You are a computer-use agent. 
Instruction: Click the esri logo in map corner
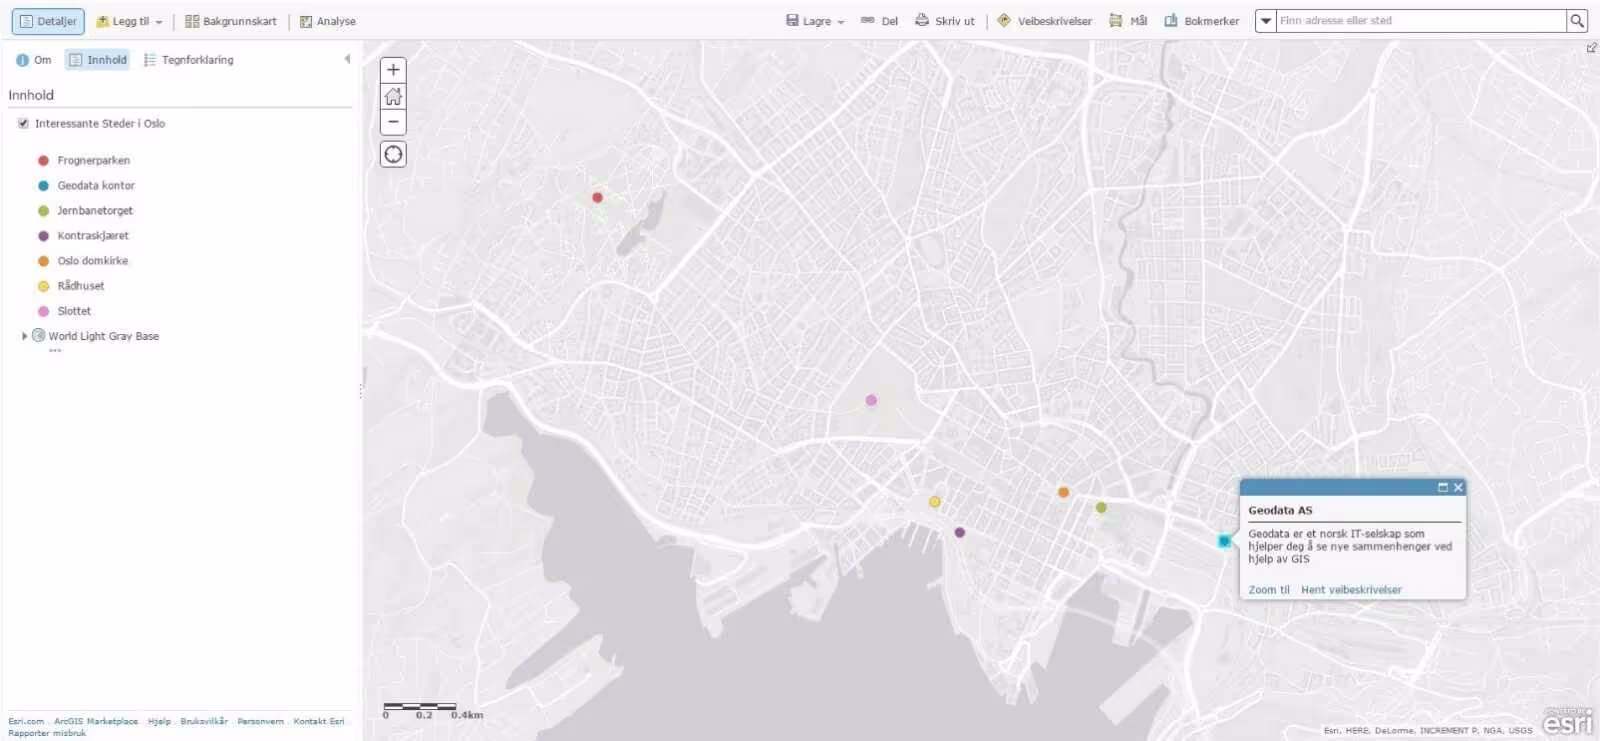click(x=1567, y=721)
